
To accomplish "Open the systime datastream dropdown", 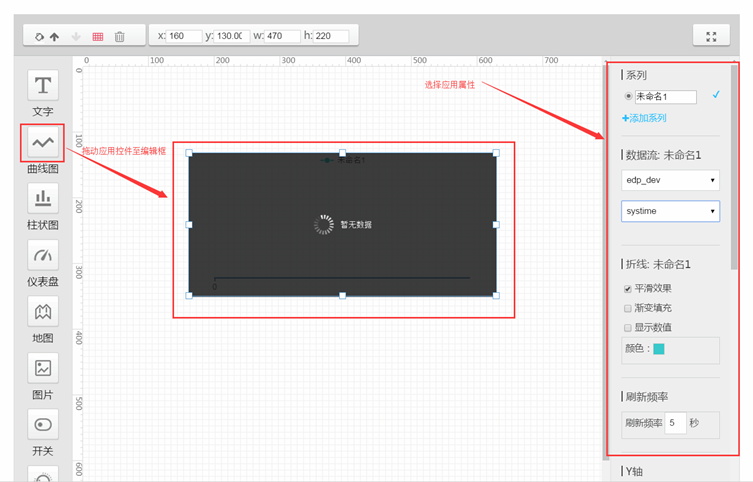I will coord(670,211).
